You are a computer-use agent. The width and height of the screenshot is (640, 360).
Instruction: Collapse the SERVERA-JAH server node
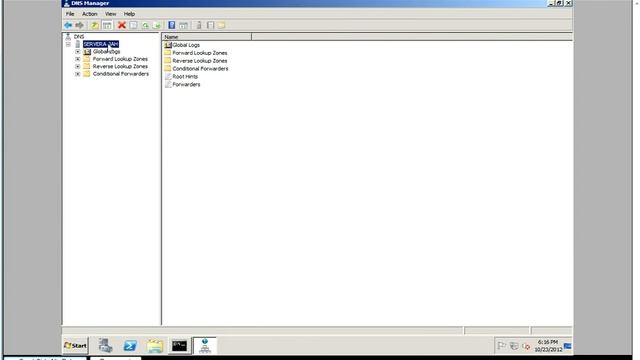[68, 44]
